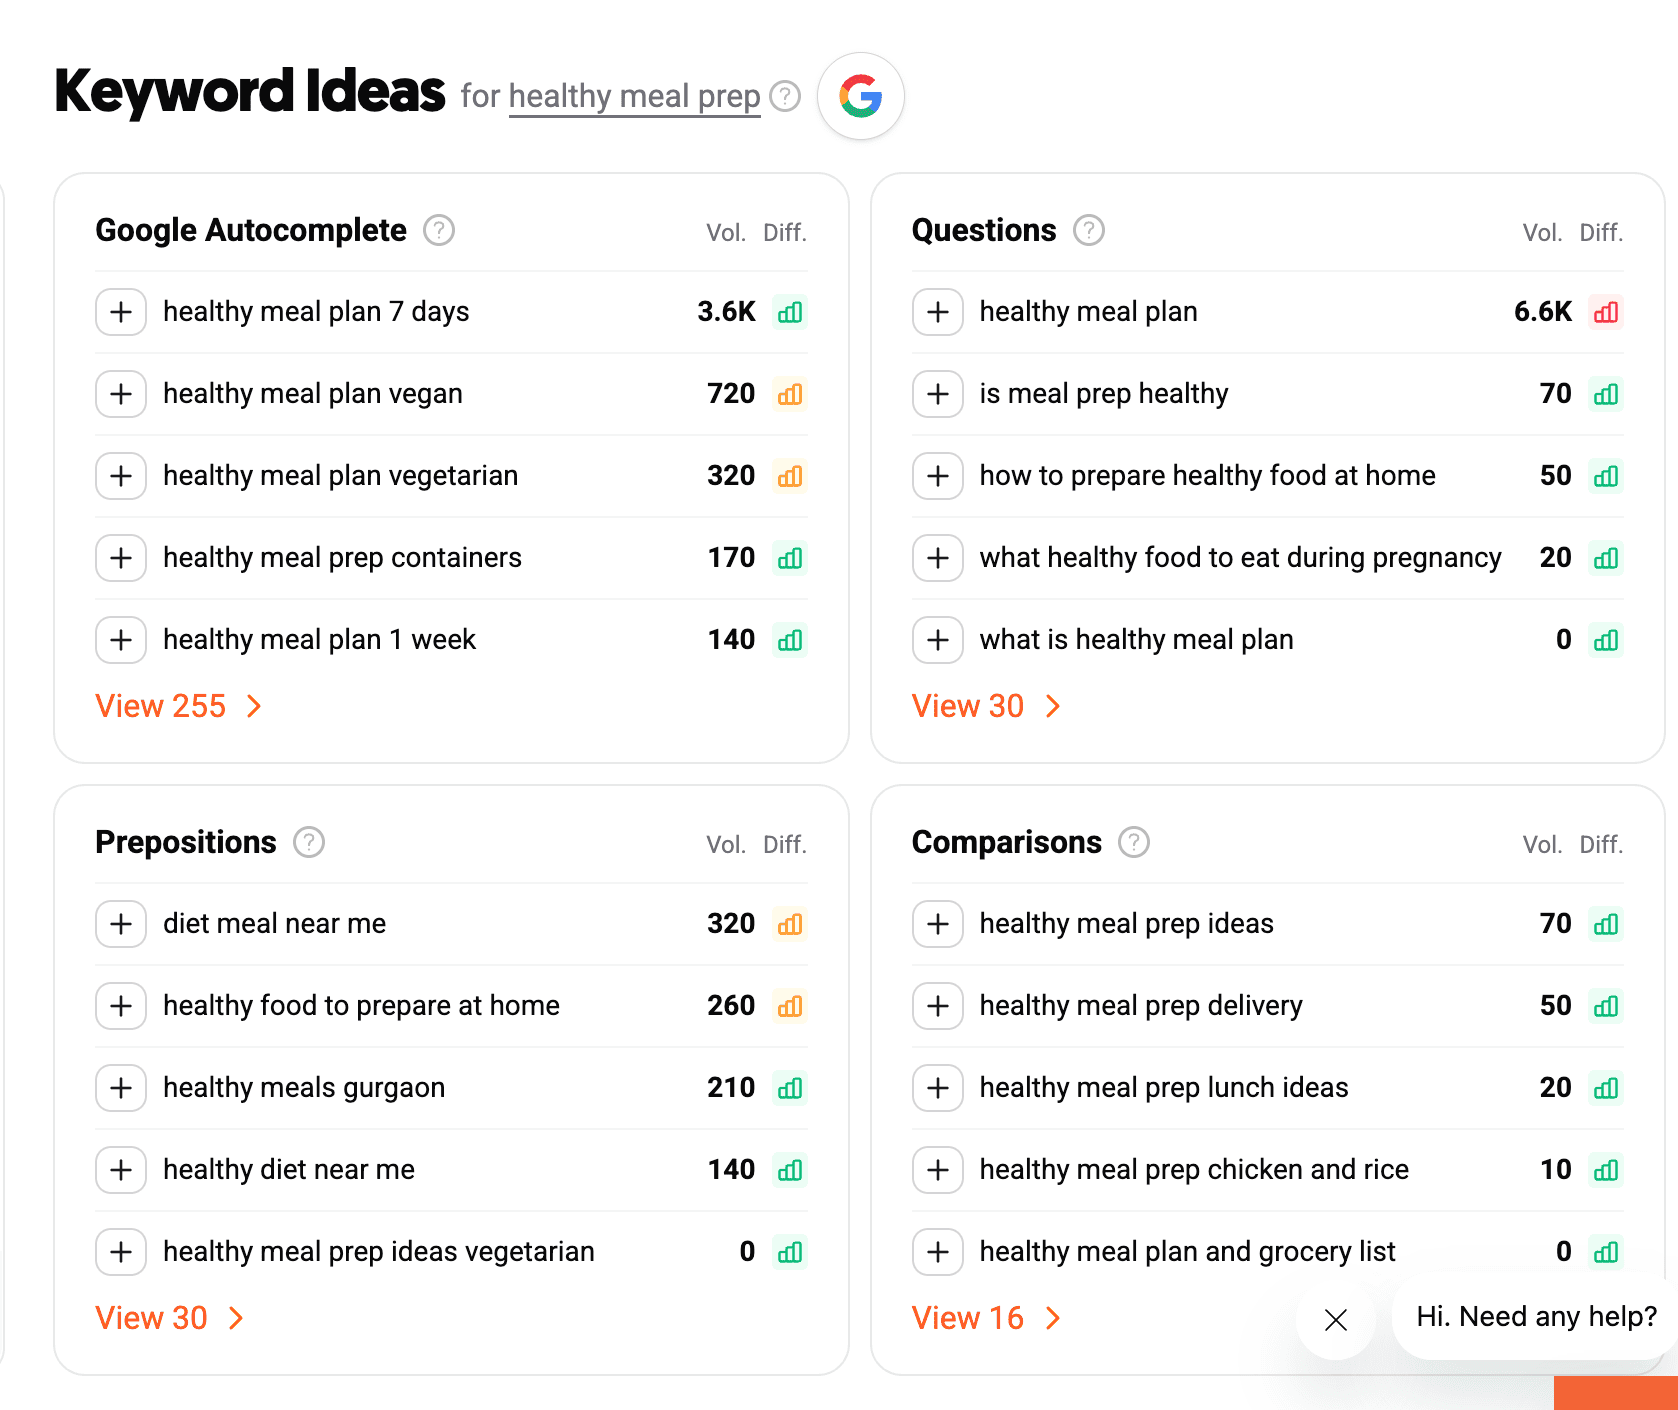This screenshot has width=1678, height=1410.
Task: Dismiss the help chat prompt
Action: [x=1335, y=1320]
